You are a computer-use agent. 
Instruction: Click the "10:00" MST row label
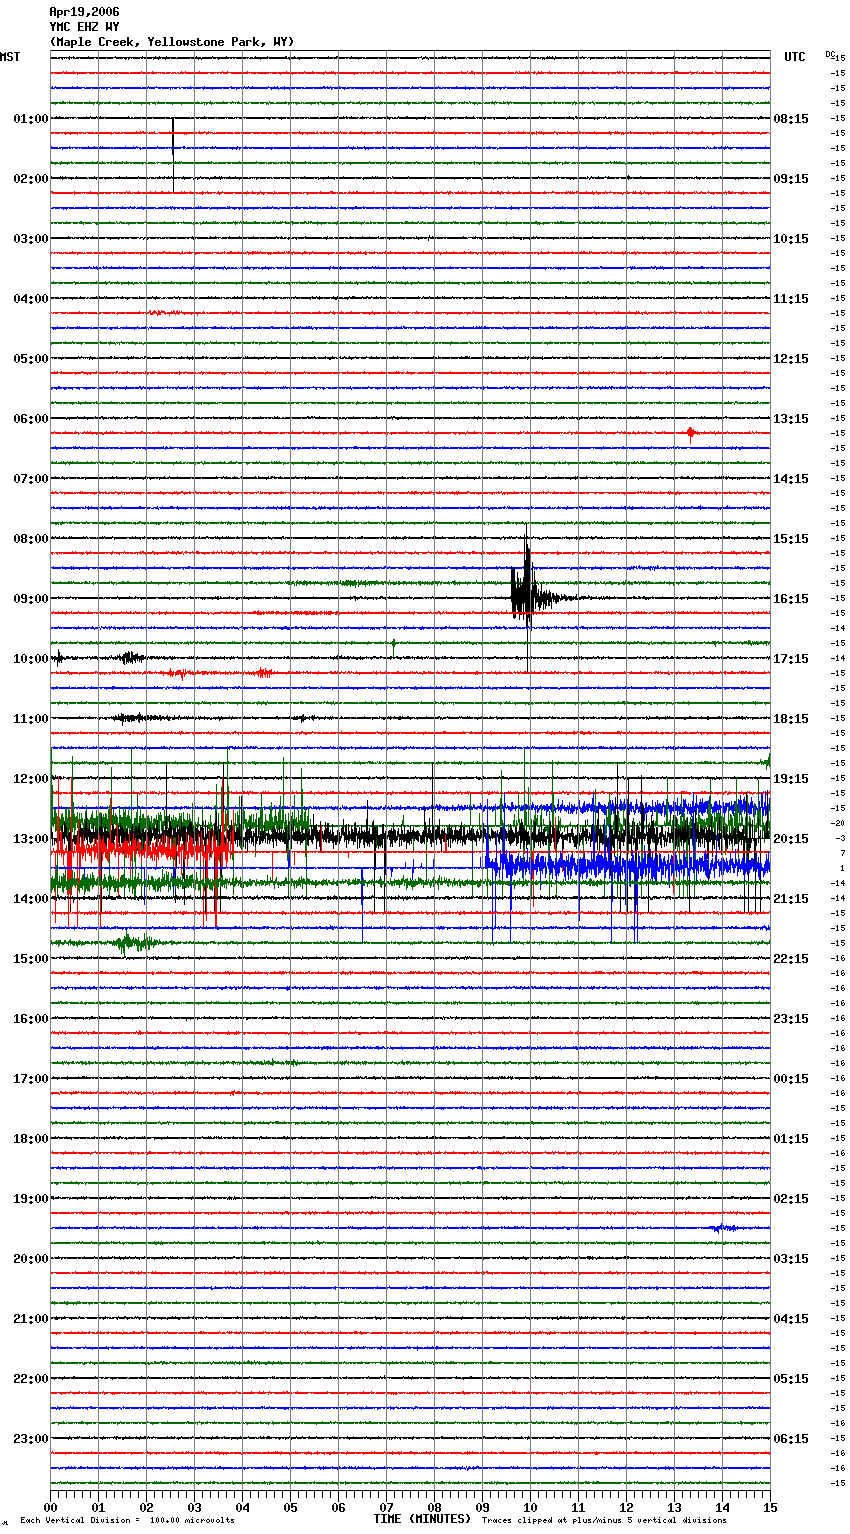pyautogui.click(x=31, y=659)
